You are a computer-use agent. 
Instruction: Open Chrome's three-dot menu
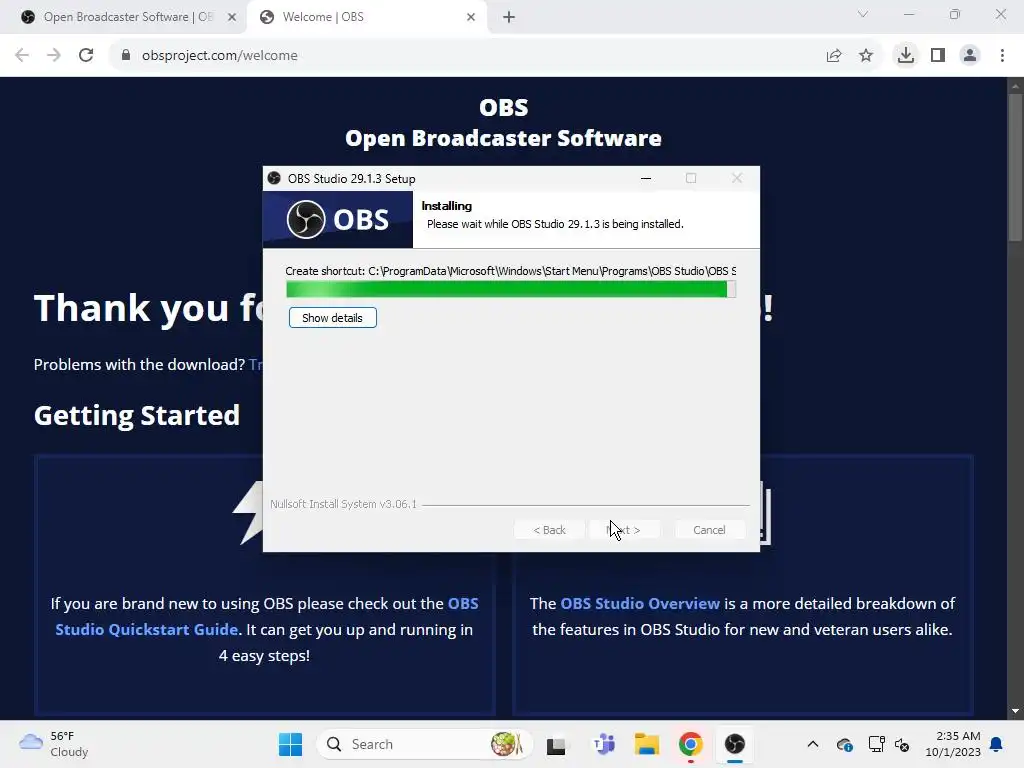click(x=1002, y=56)
